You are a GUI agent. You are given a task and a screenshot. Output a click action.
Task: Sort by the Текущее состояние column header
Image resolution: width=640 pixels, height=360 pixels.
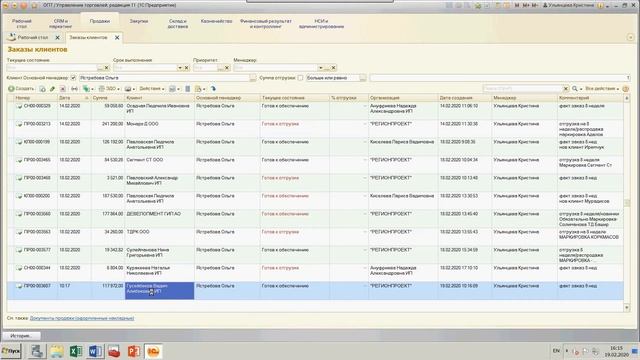pyautogui.click(x=294, y=98)
